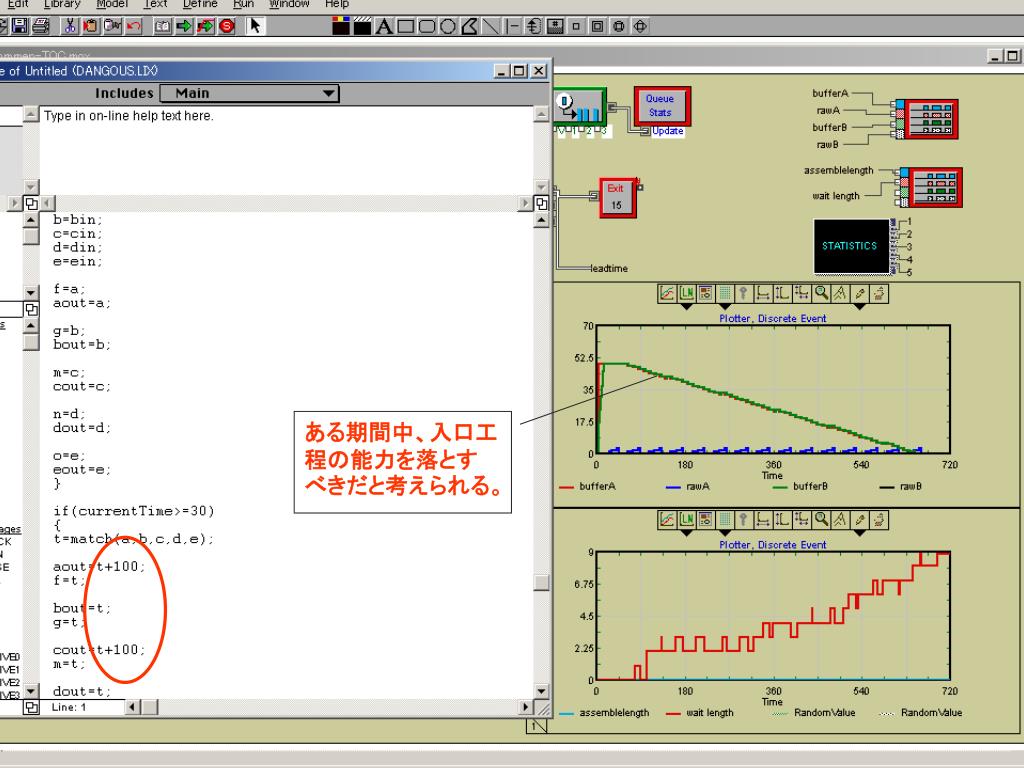Click the code line "if(currentTime>=30)"
The image size is (1024, 768).
(134, 511)
